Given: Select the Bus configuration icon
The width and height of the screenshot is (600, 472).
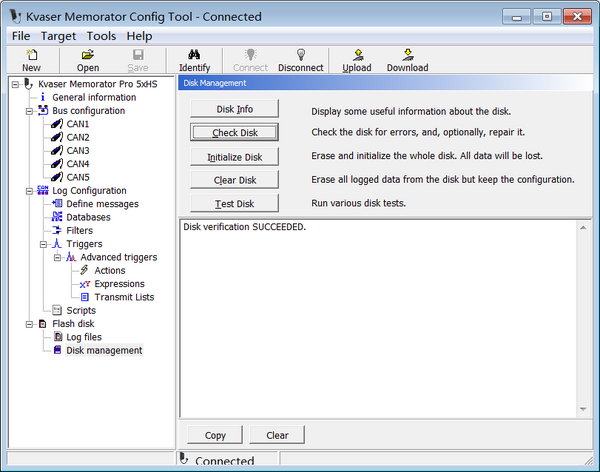Looking at the screenshot, I should click(x=43, y=111).
